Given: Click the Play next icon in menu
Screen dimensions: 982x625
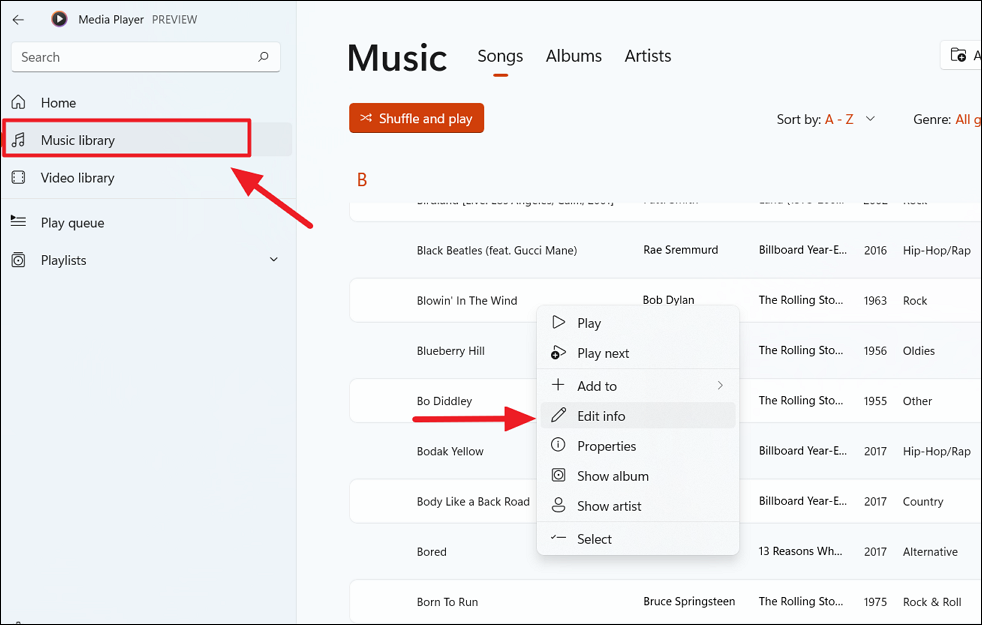Looking at the screenshot, I should (558, 353).
